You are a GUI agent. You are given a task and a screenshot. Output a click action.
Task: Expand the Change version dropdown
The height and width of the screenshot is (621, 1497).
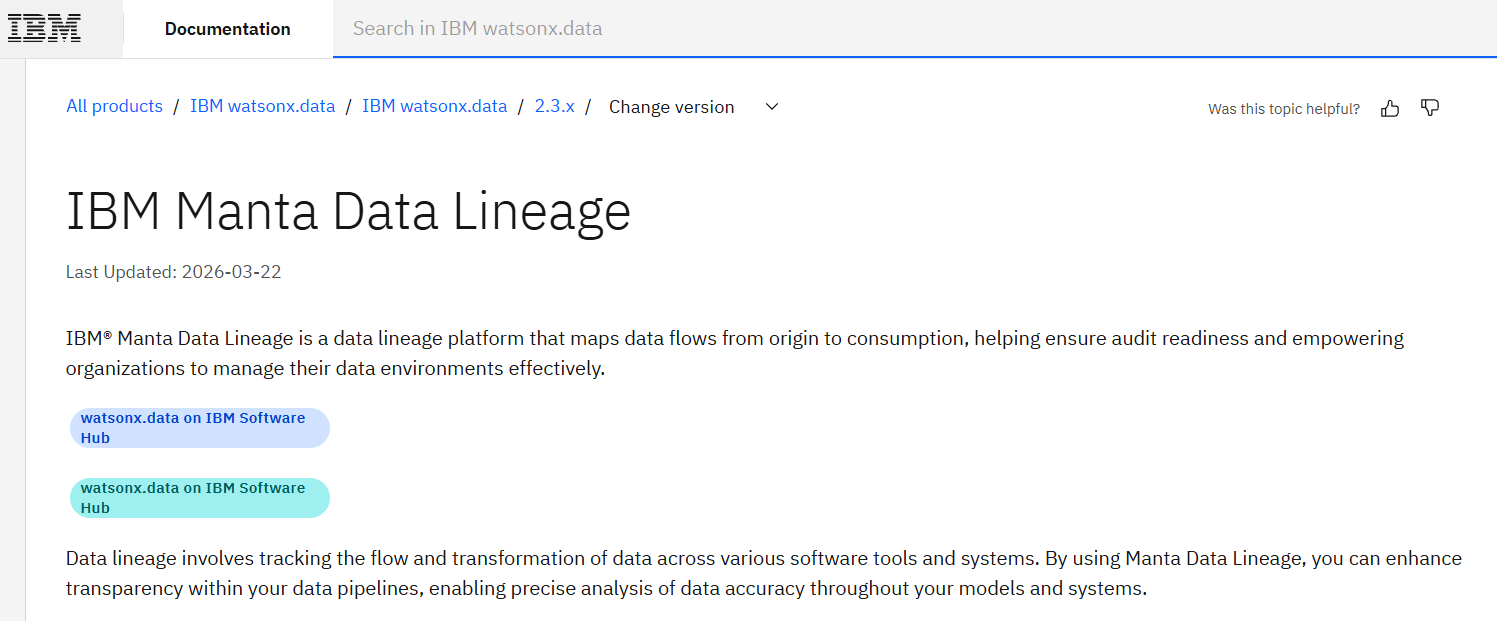(x=694, y=107)
